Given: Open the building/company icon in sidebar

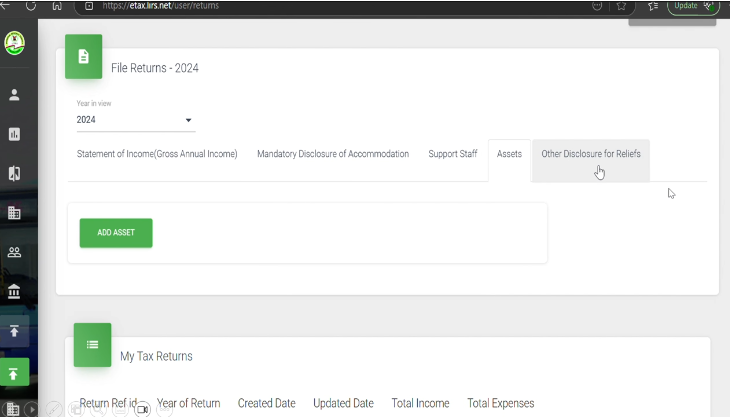Looking at the screenshot, I should click(14, 213).
